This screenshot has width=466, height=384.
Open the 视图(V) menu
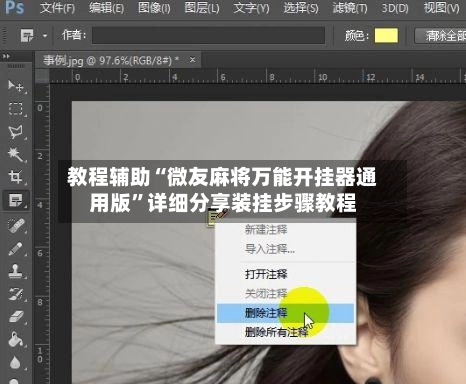point(442,7)
